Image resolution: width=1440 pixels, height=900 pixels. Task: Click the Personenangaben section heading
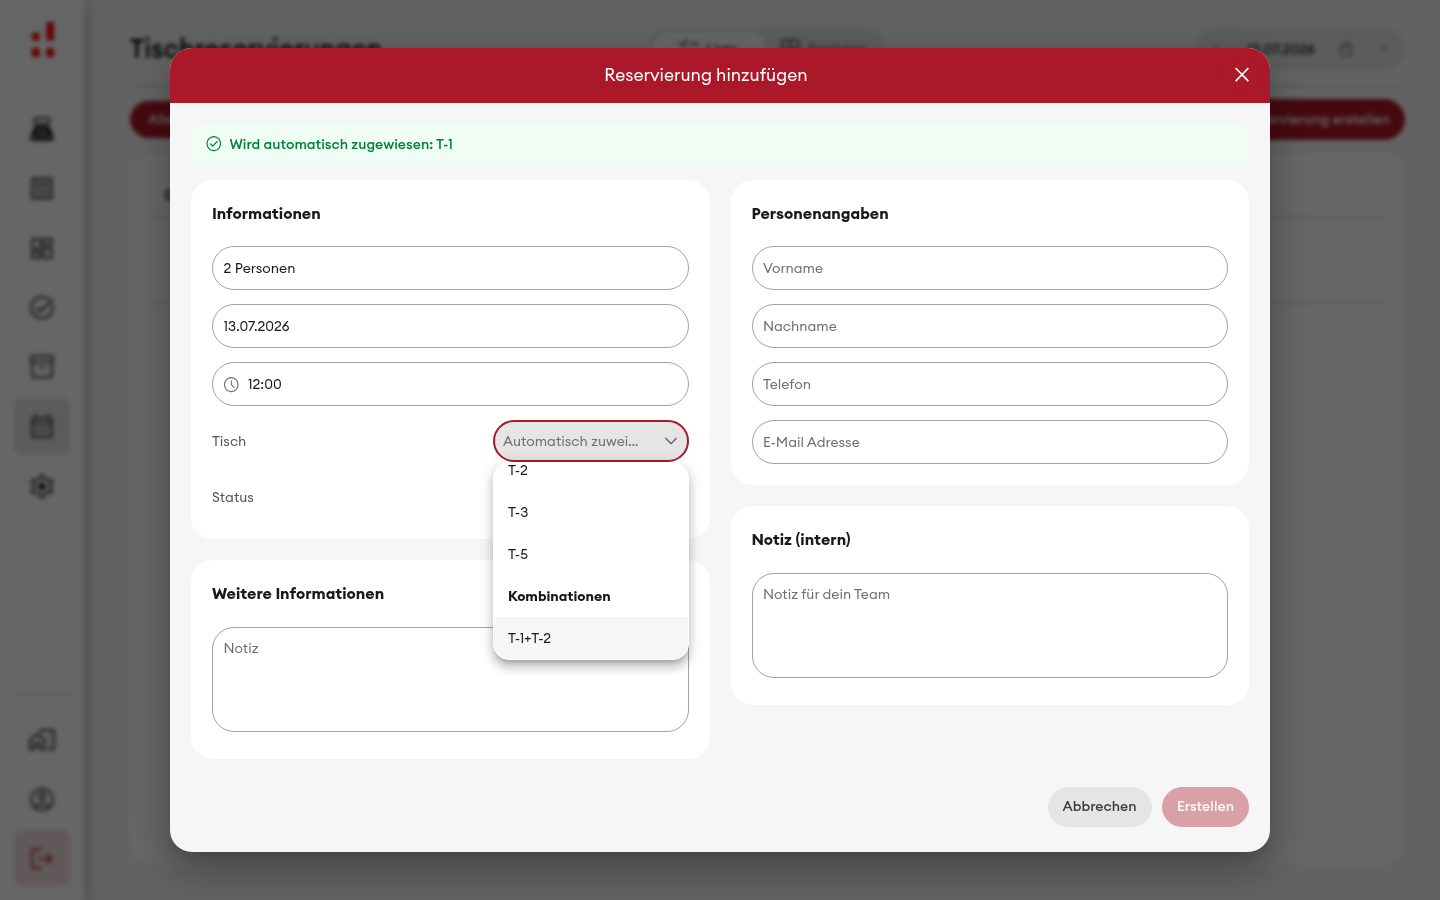820,214
